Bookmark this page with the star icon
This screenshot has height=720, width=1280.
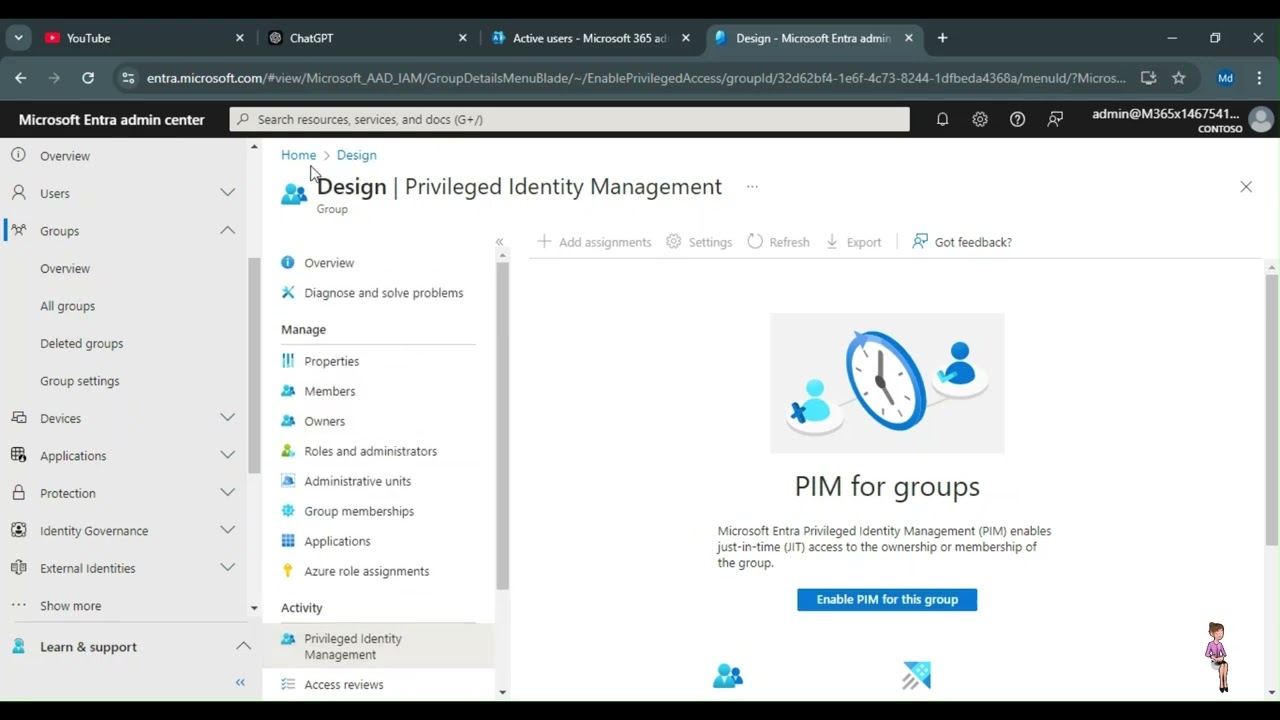(x=1179, y=78)
